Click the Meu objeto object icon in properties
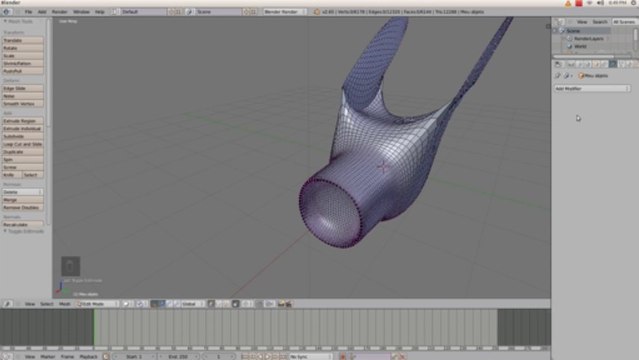 [582, 76]
